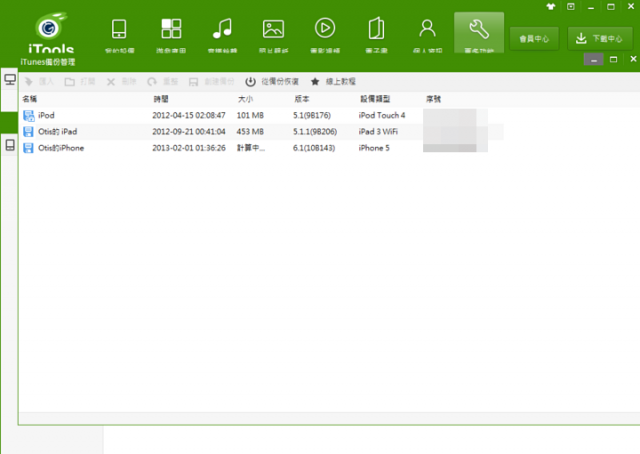Click the iPod backup file icon
640x454 pixels.
point(28,116)
